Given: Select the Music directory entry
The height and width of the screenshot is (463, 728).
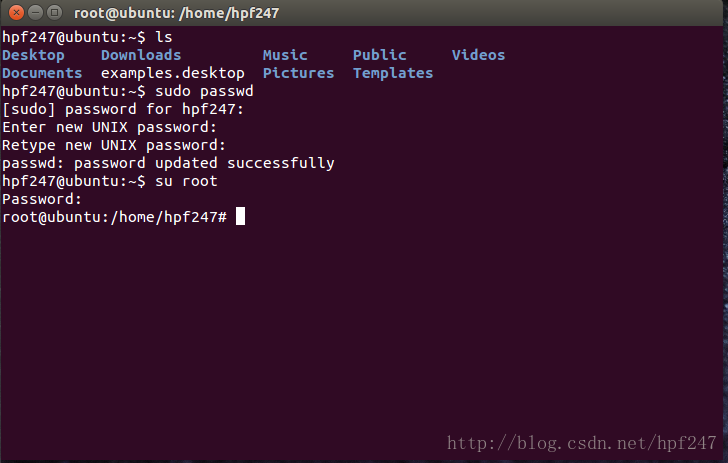Looking at the screenshot, I should click(x=285, y=55).
